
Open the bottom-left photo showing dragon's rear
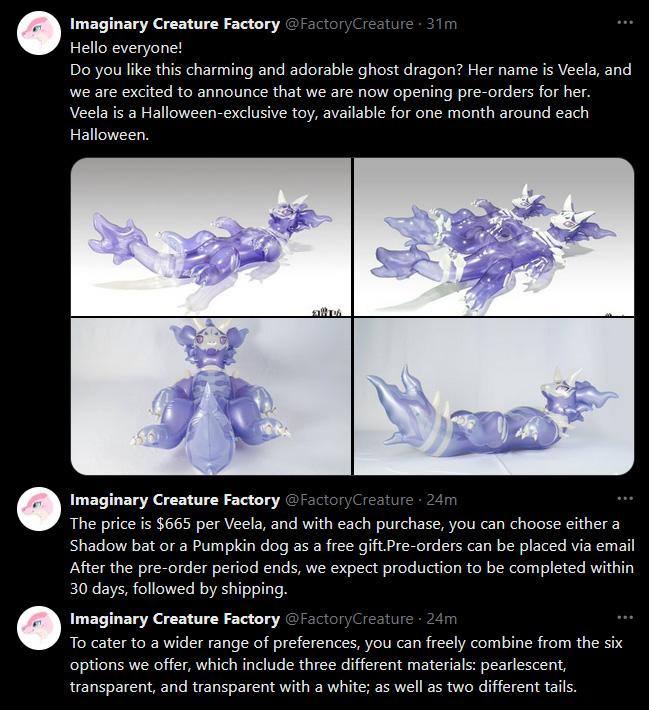211,396
